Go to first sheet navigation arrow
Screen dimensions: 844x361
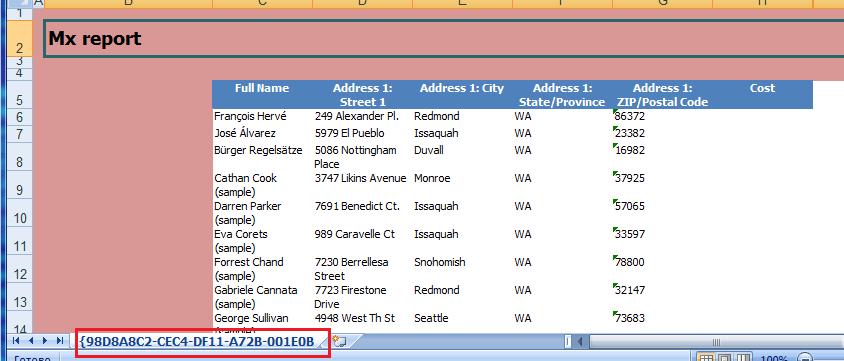click(16, 341)
